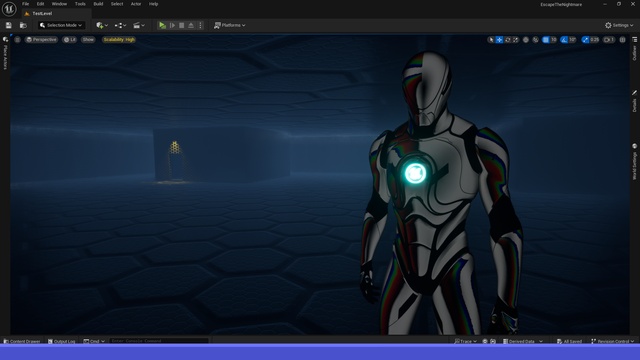This screenshot has width=640, height=360.
Task: Select the Scale gizmo tool
Action: [x=516, y=40]
